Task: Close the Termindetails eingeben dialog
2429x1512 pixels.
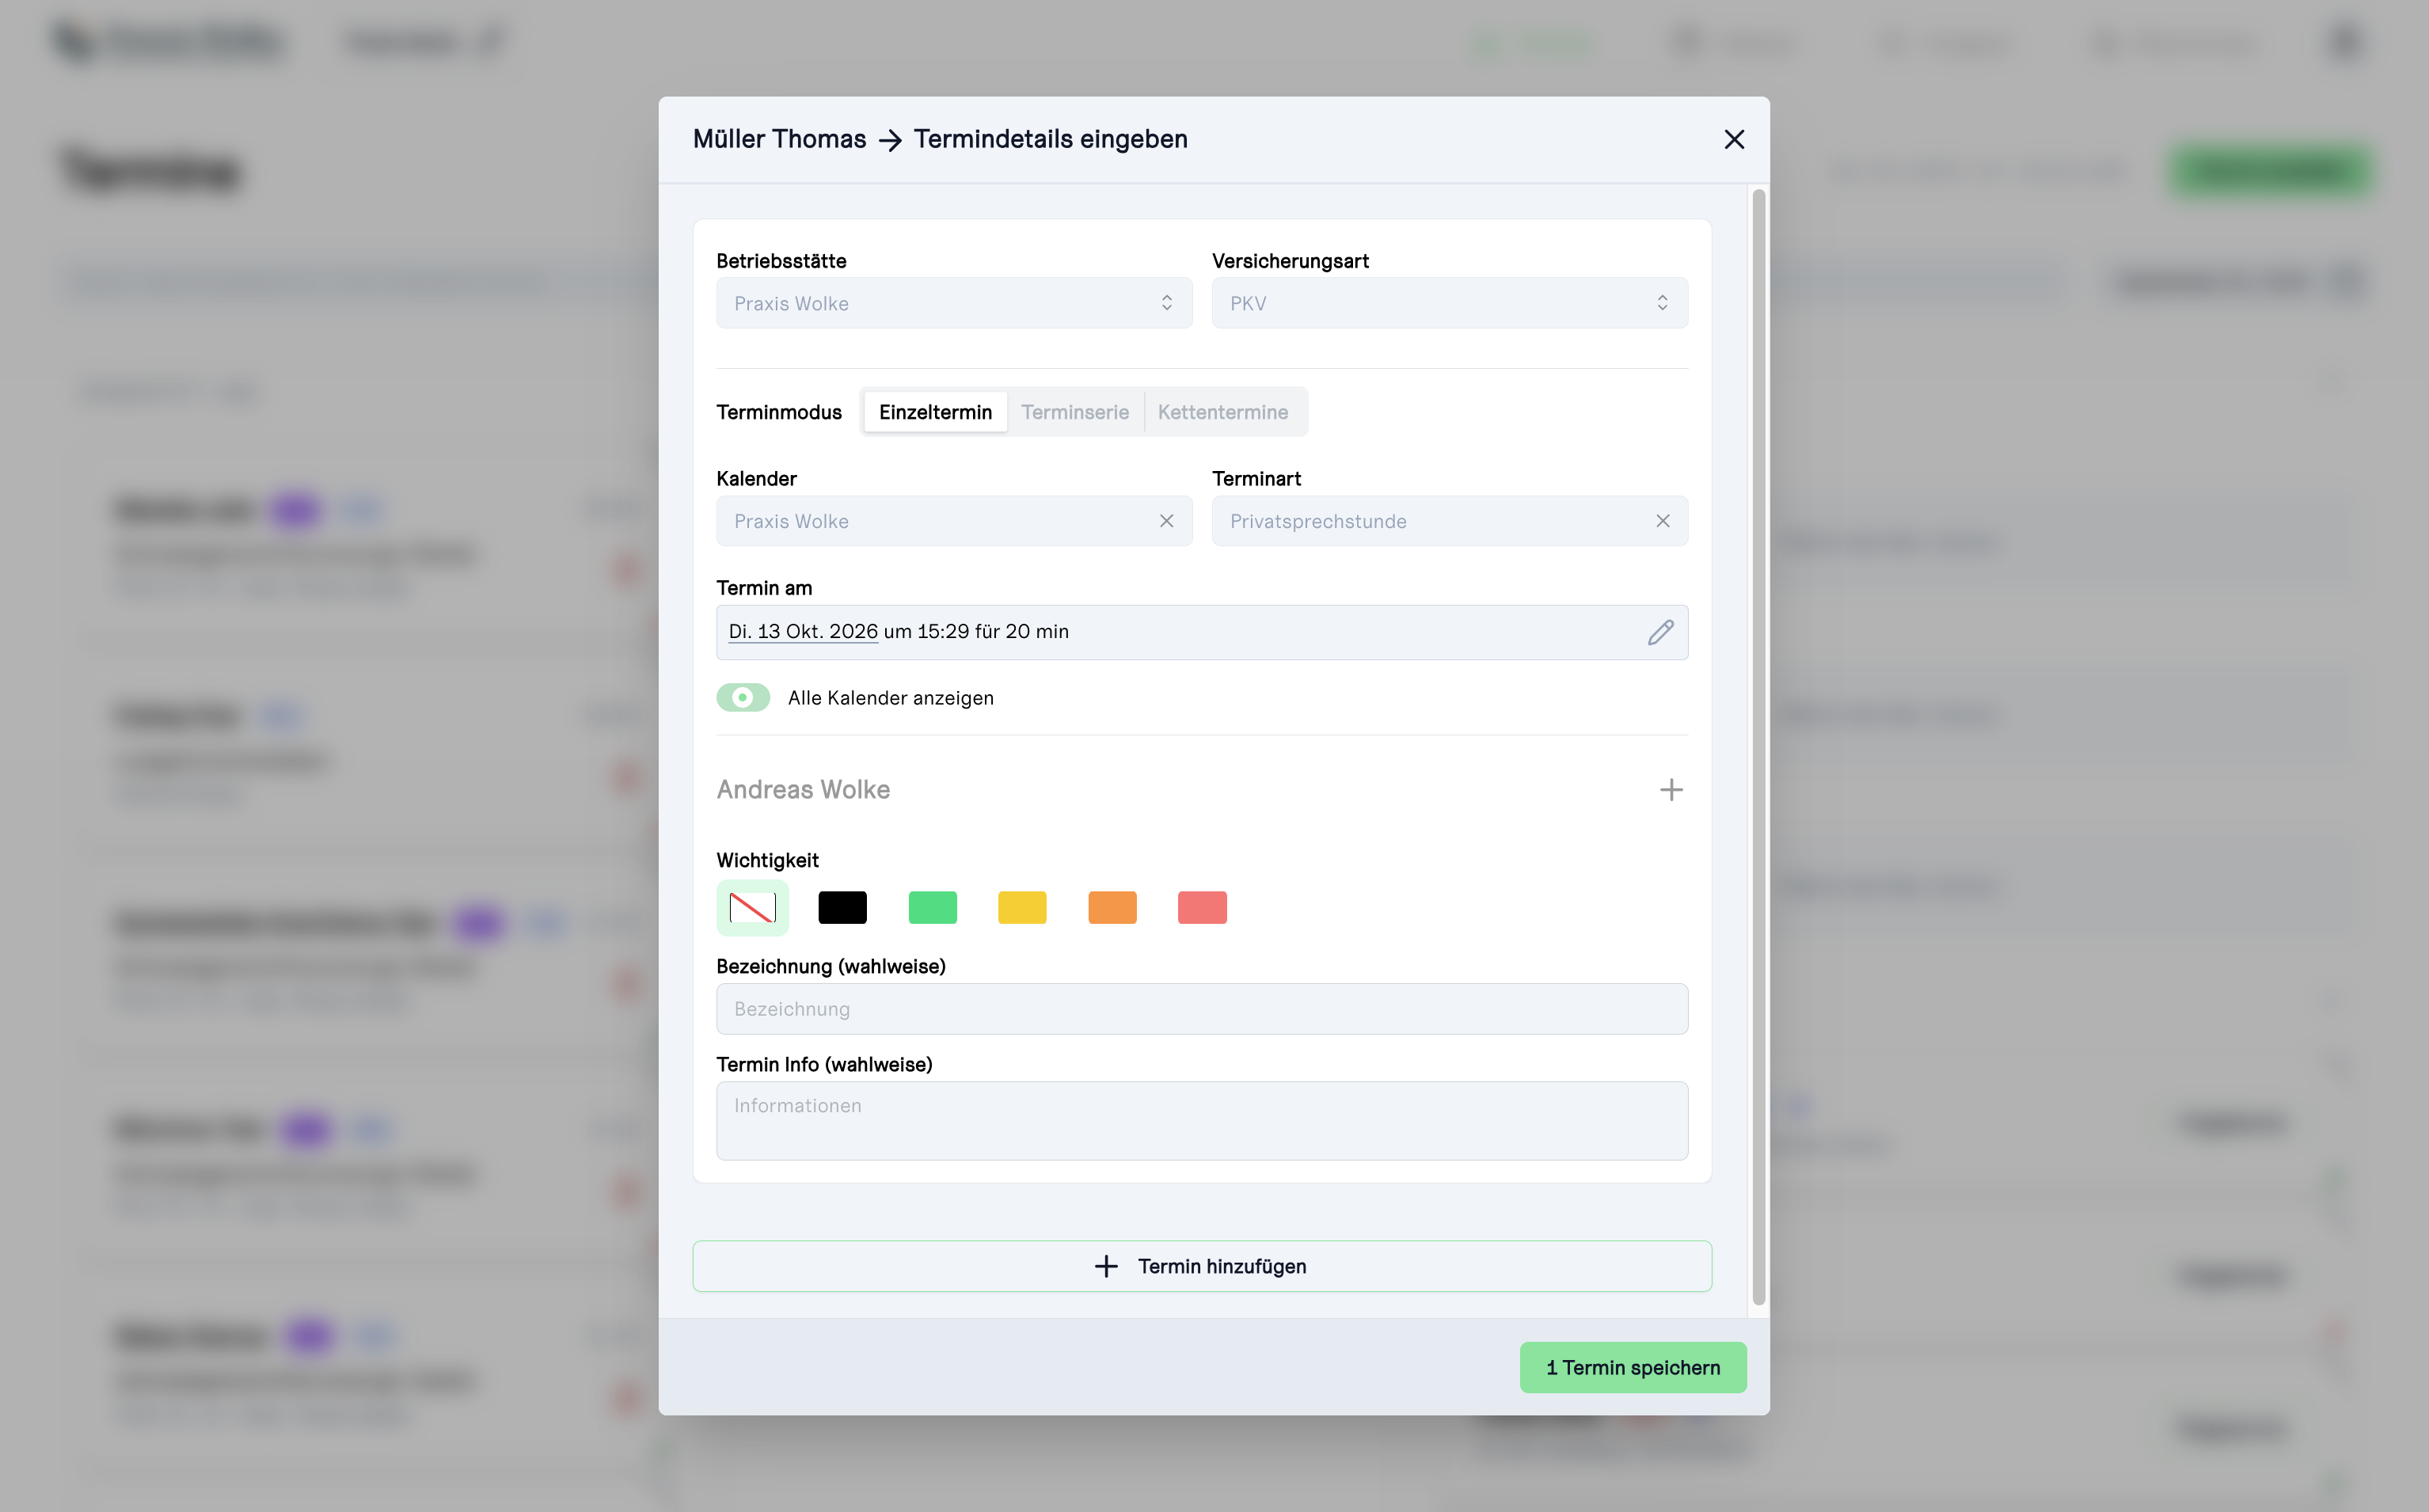Action: click(x=1734, y=139)
